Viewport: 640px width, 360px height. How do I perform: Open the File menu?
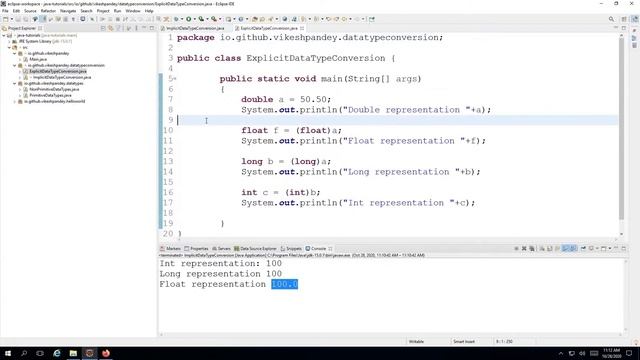pos(5,11)
